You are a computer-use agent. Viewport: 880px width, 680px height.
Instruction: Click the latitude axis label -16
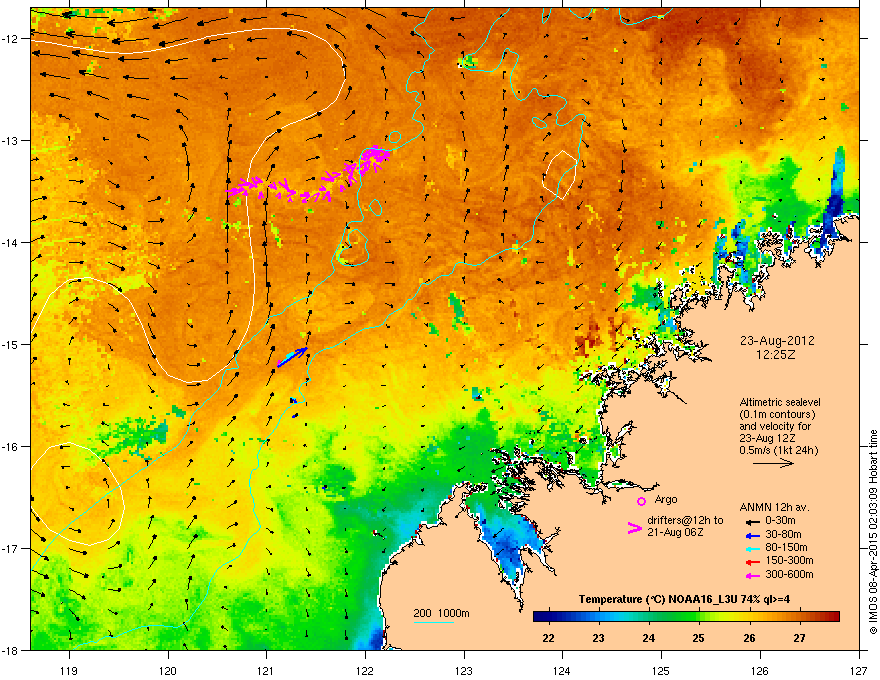pos(10,447)
